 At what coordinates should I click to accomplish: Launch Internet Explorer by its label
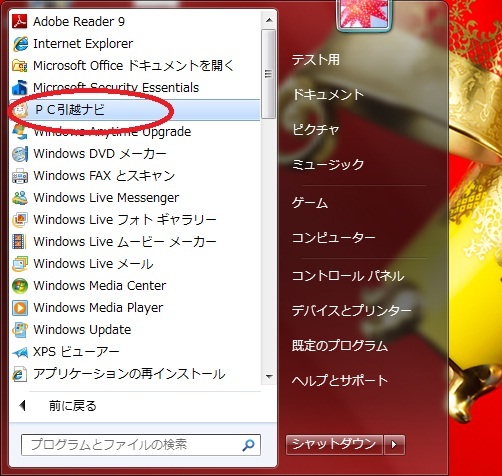[83, 44]
